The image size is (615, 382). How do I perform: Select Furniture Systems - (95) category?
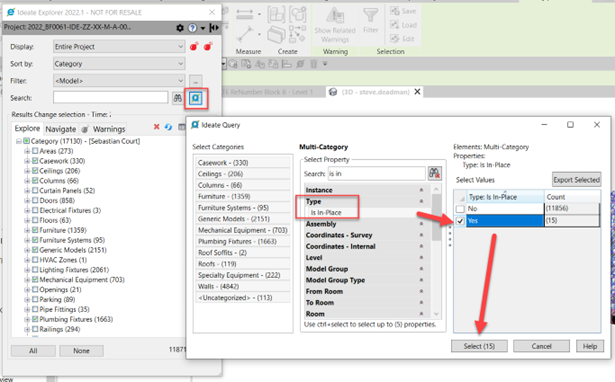pos(243,207)
